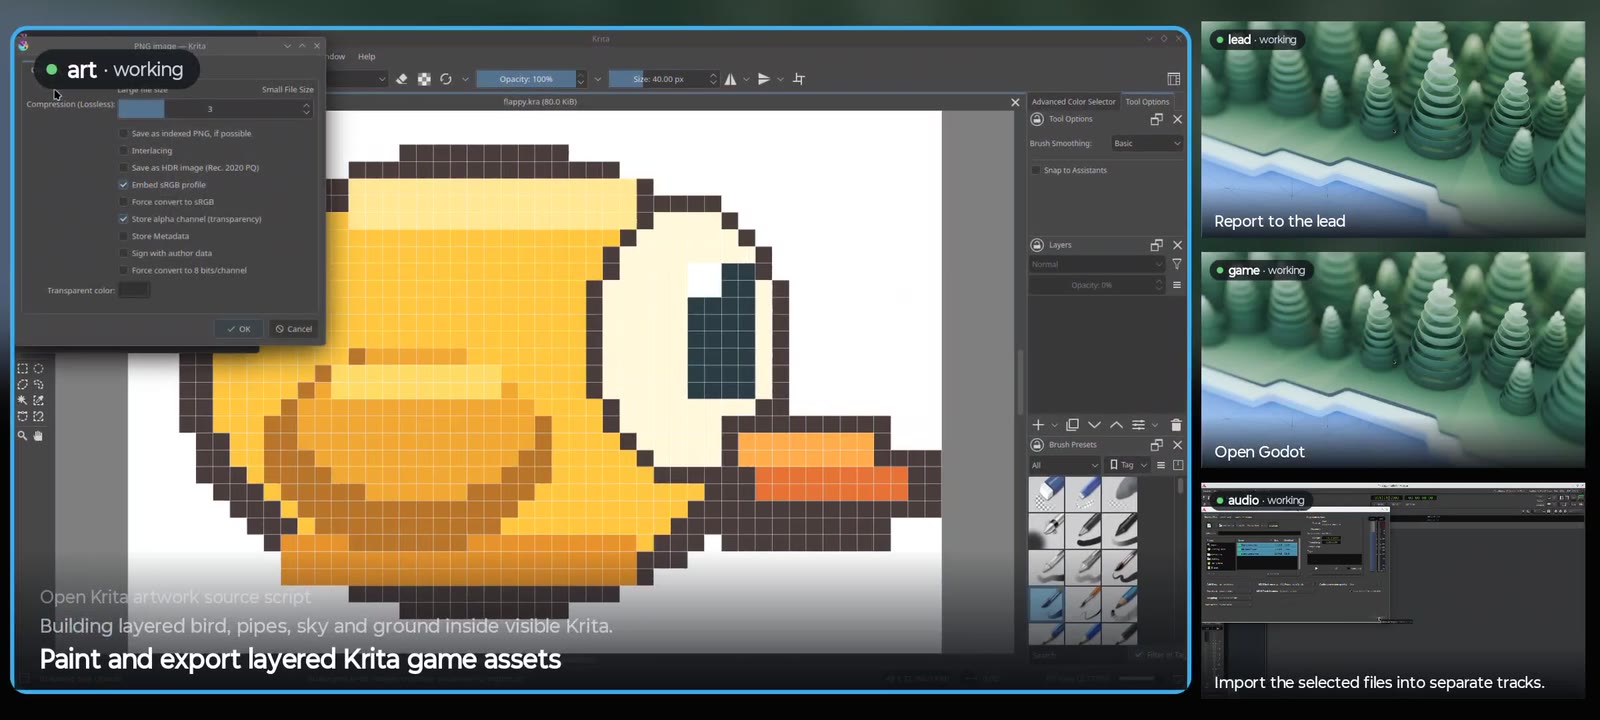This screenshot has height=720, width=1600.
Task: Open brush presets view menu icon
Action: click(1161, 465)
